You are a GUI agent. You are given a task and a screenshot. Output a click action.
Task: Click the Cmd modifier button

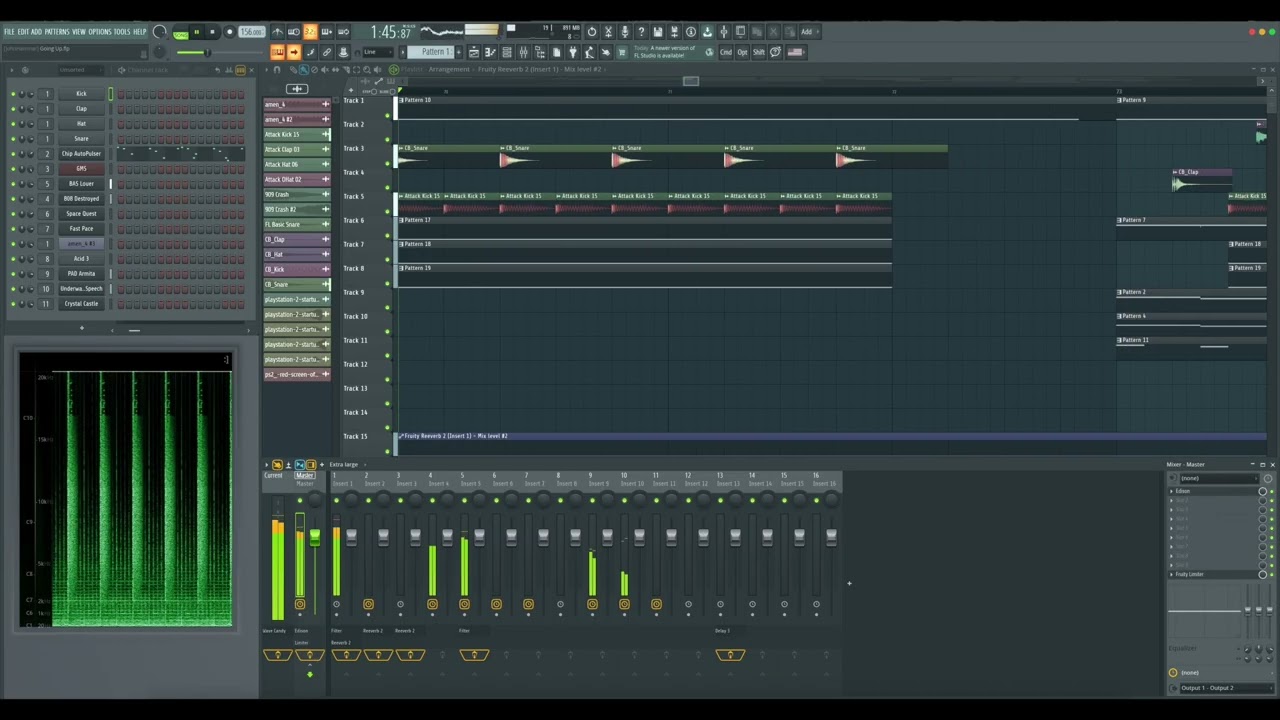(x=725, y=52)
